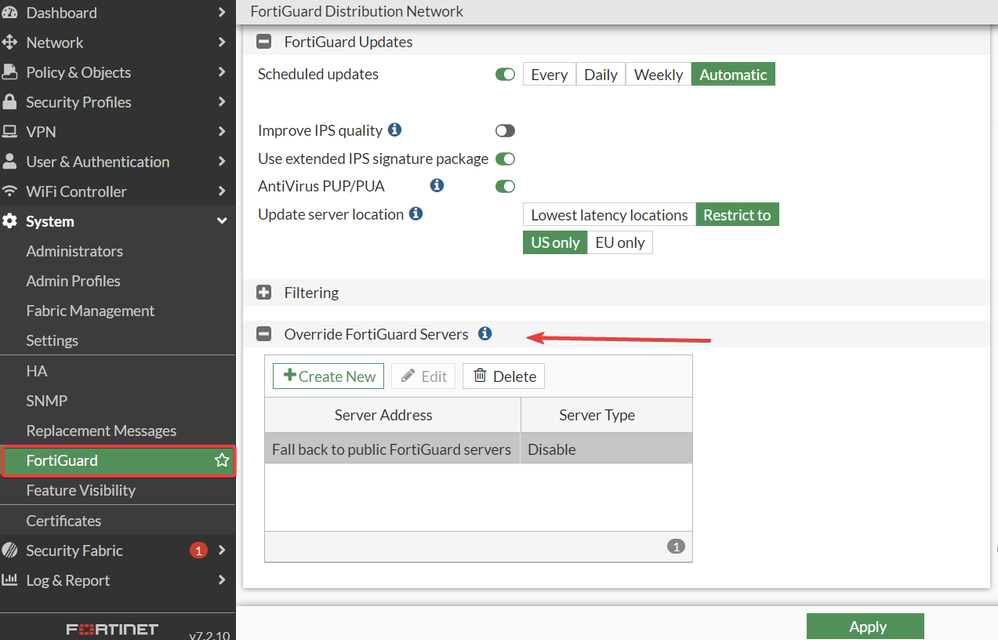This screenshot has width=998, height=640.
Task: Click the WiFi Controller signal icon
Action: click(x=10, y=191)
